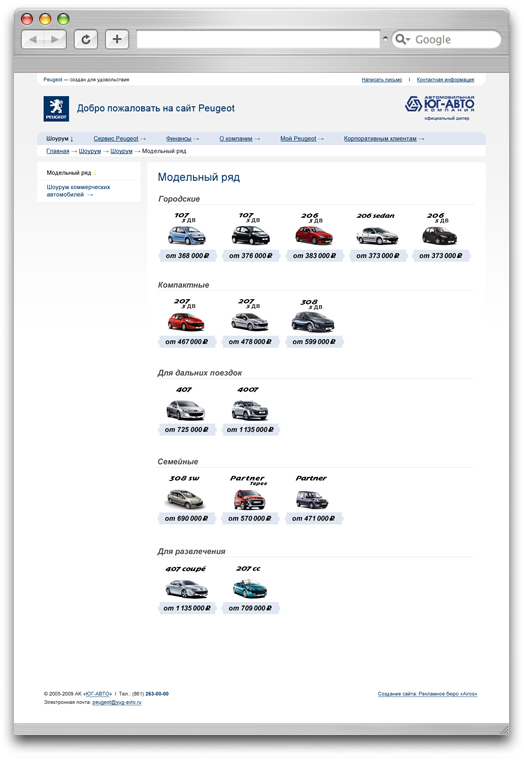Click the browser back arrow button
The height and width of the screenshot is (761, 524).
(33, 39)
